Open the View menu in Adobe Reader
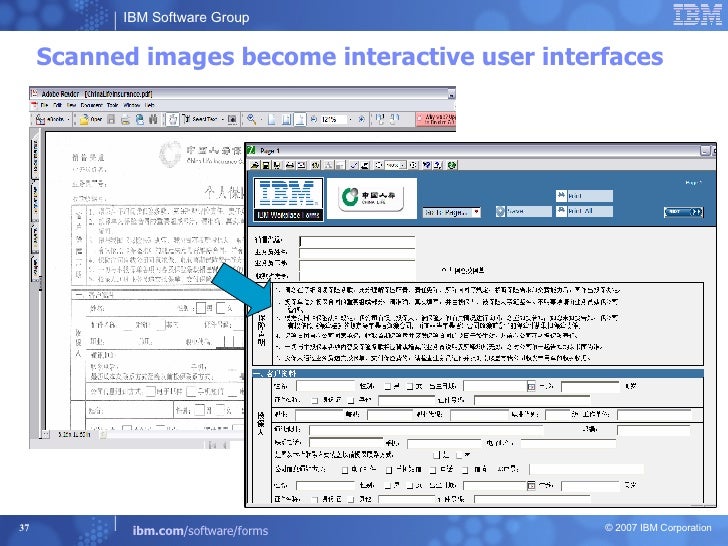The width and height of the screenshot is (728, 546). pyautogui.click(x=72, y=105)
